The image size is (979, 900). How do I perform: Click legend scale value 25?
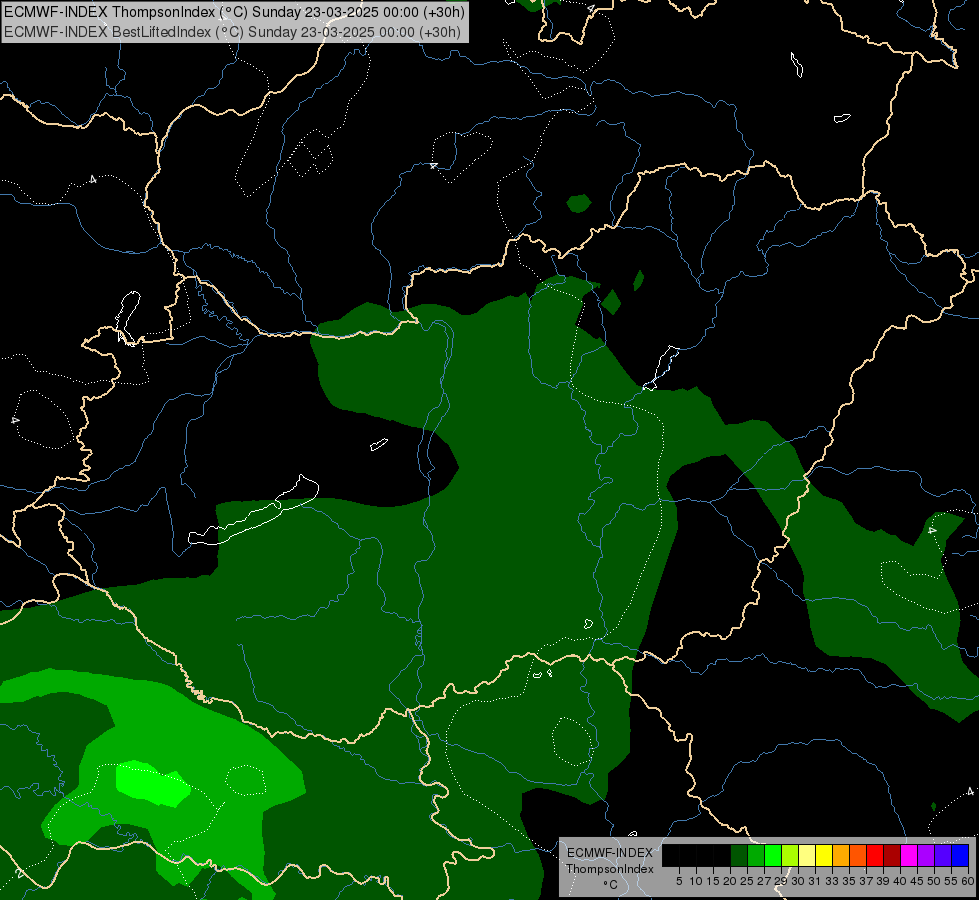(x=747, y=881)
